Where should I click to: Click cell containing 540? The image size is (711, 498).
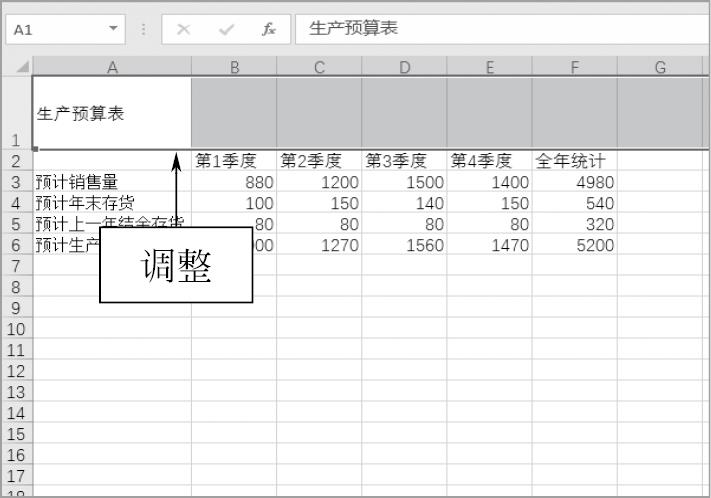tap(575, 203)
